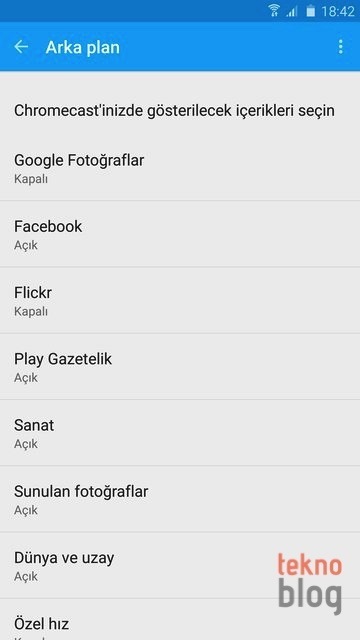
Task: Tap the Wi-Fi status icon
Action: pos(274,11)
